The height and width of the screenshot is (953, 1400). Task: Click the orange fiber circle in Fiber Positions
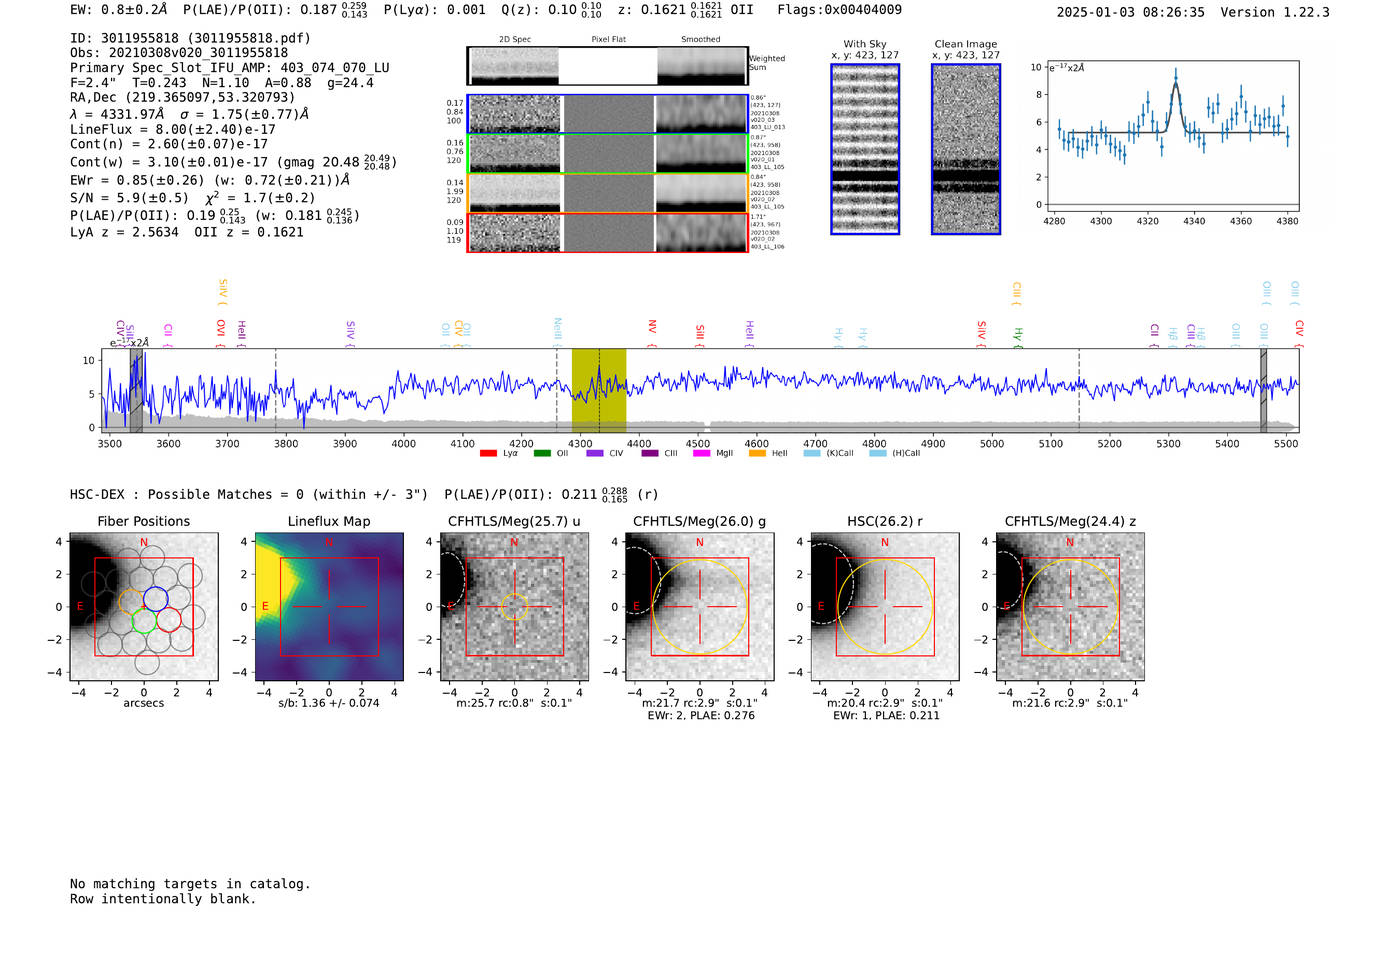tap(132, 601)
